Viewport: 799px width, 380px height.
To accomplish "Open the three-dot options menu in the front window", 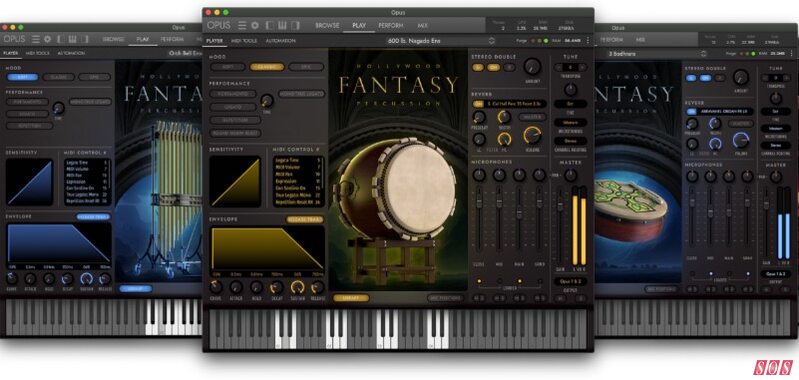I will pos(588,40).
